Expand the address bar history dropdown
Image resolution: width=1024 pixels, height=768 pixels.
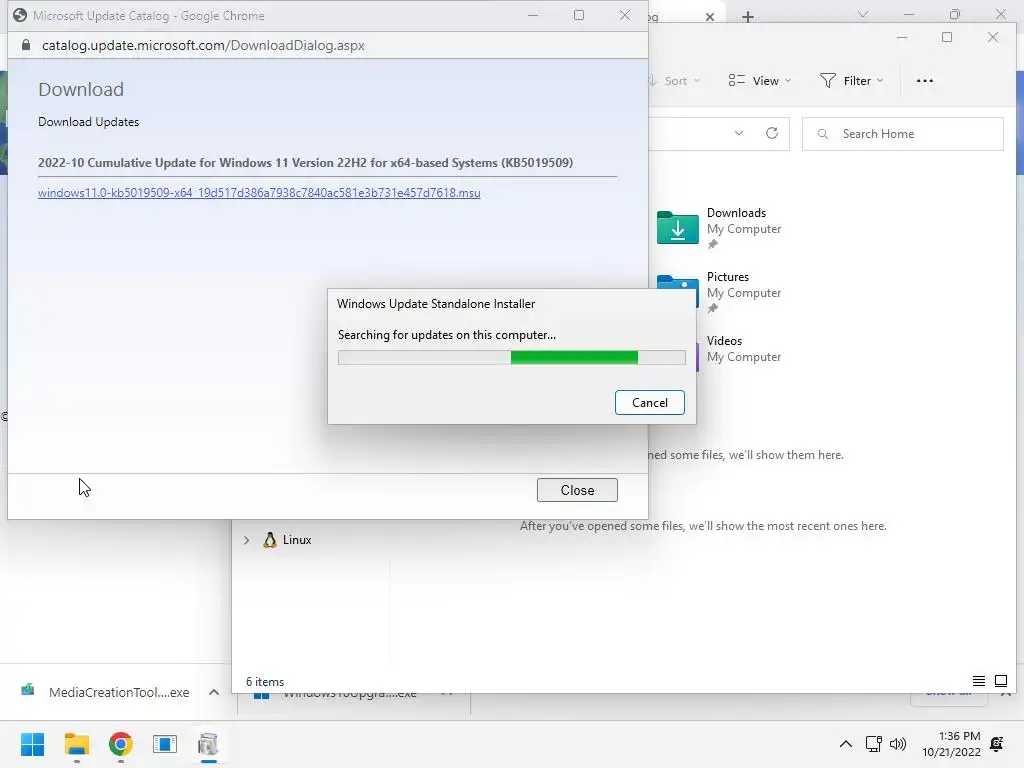(x=739, y=133)
